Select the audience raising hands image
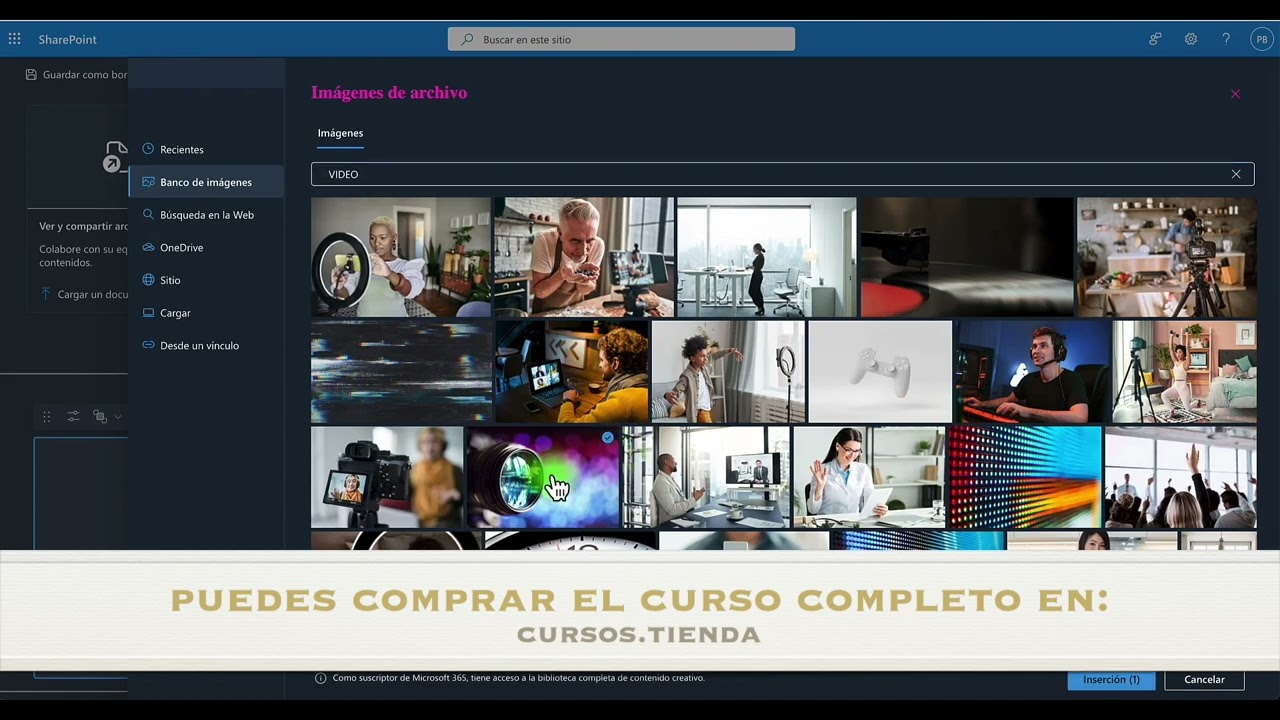 (1180, 477)
